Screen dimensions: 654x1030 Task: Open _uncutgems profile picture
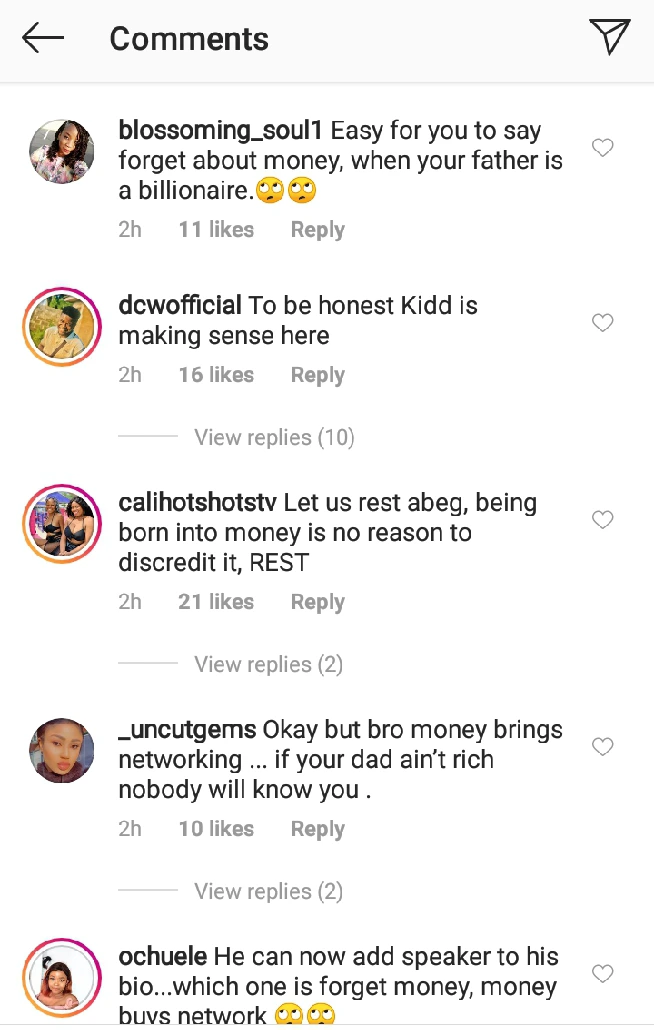(61, 751)
